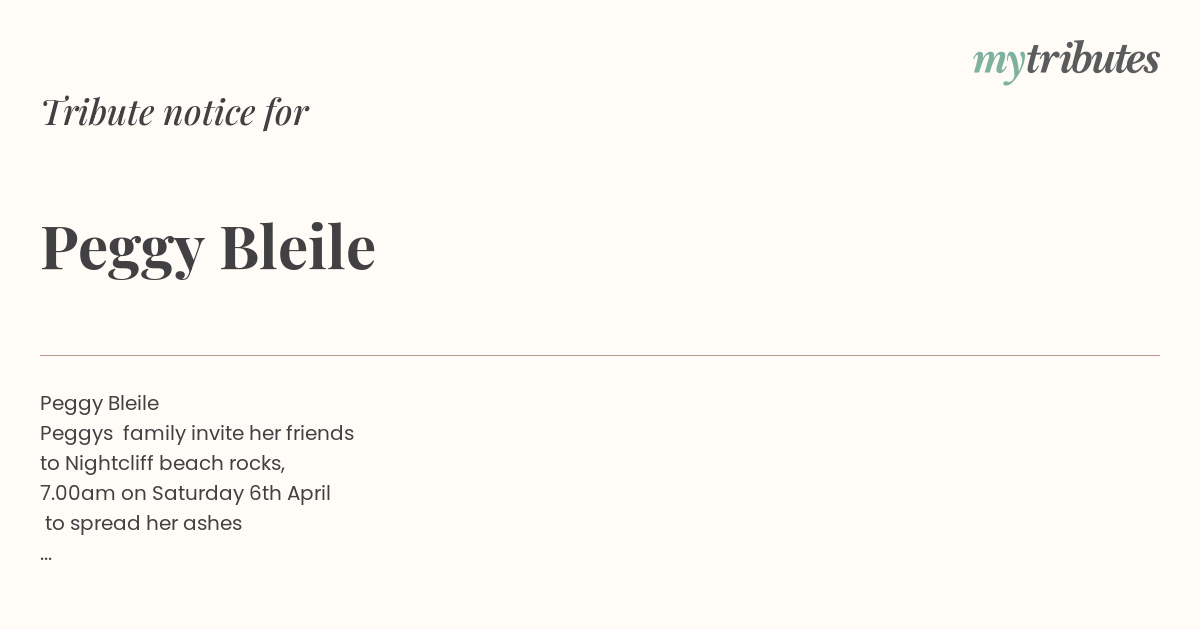
Task: Click the large bold "Peggy Bleile" title
Action: click(208, 248)
